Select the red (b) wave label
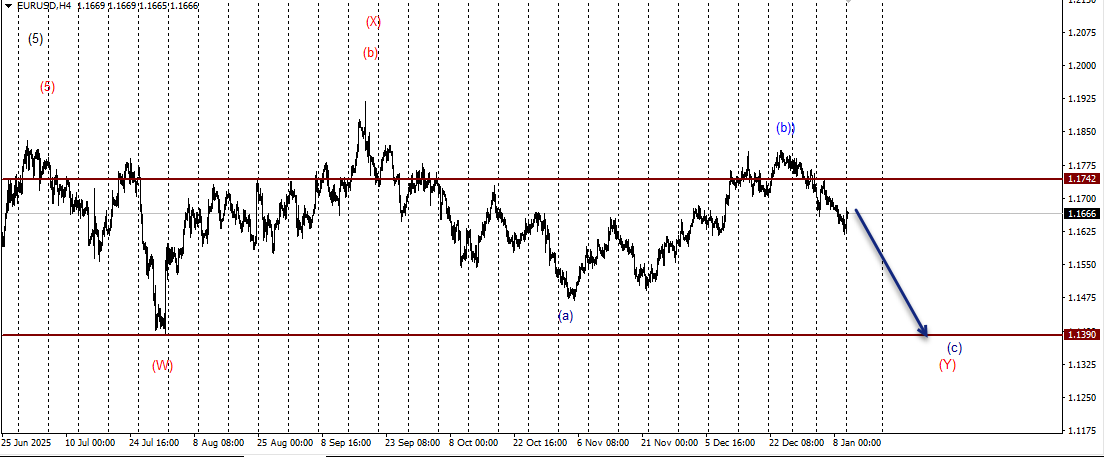 pos(370,53)
